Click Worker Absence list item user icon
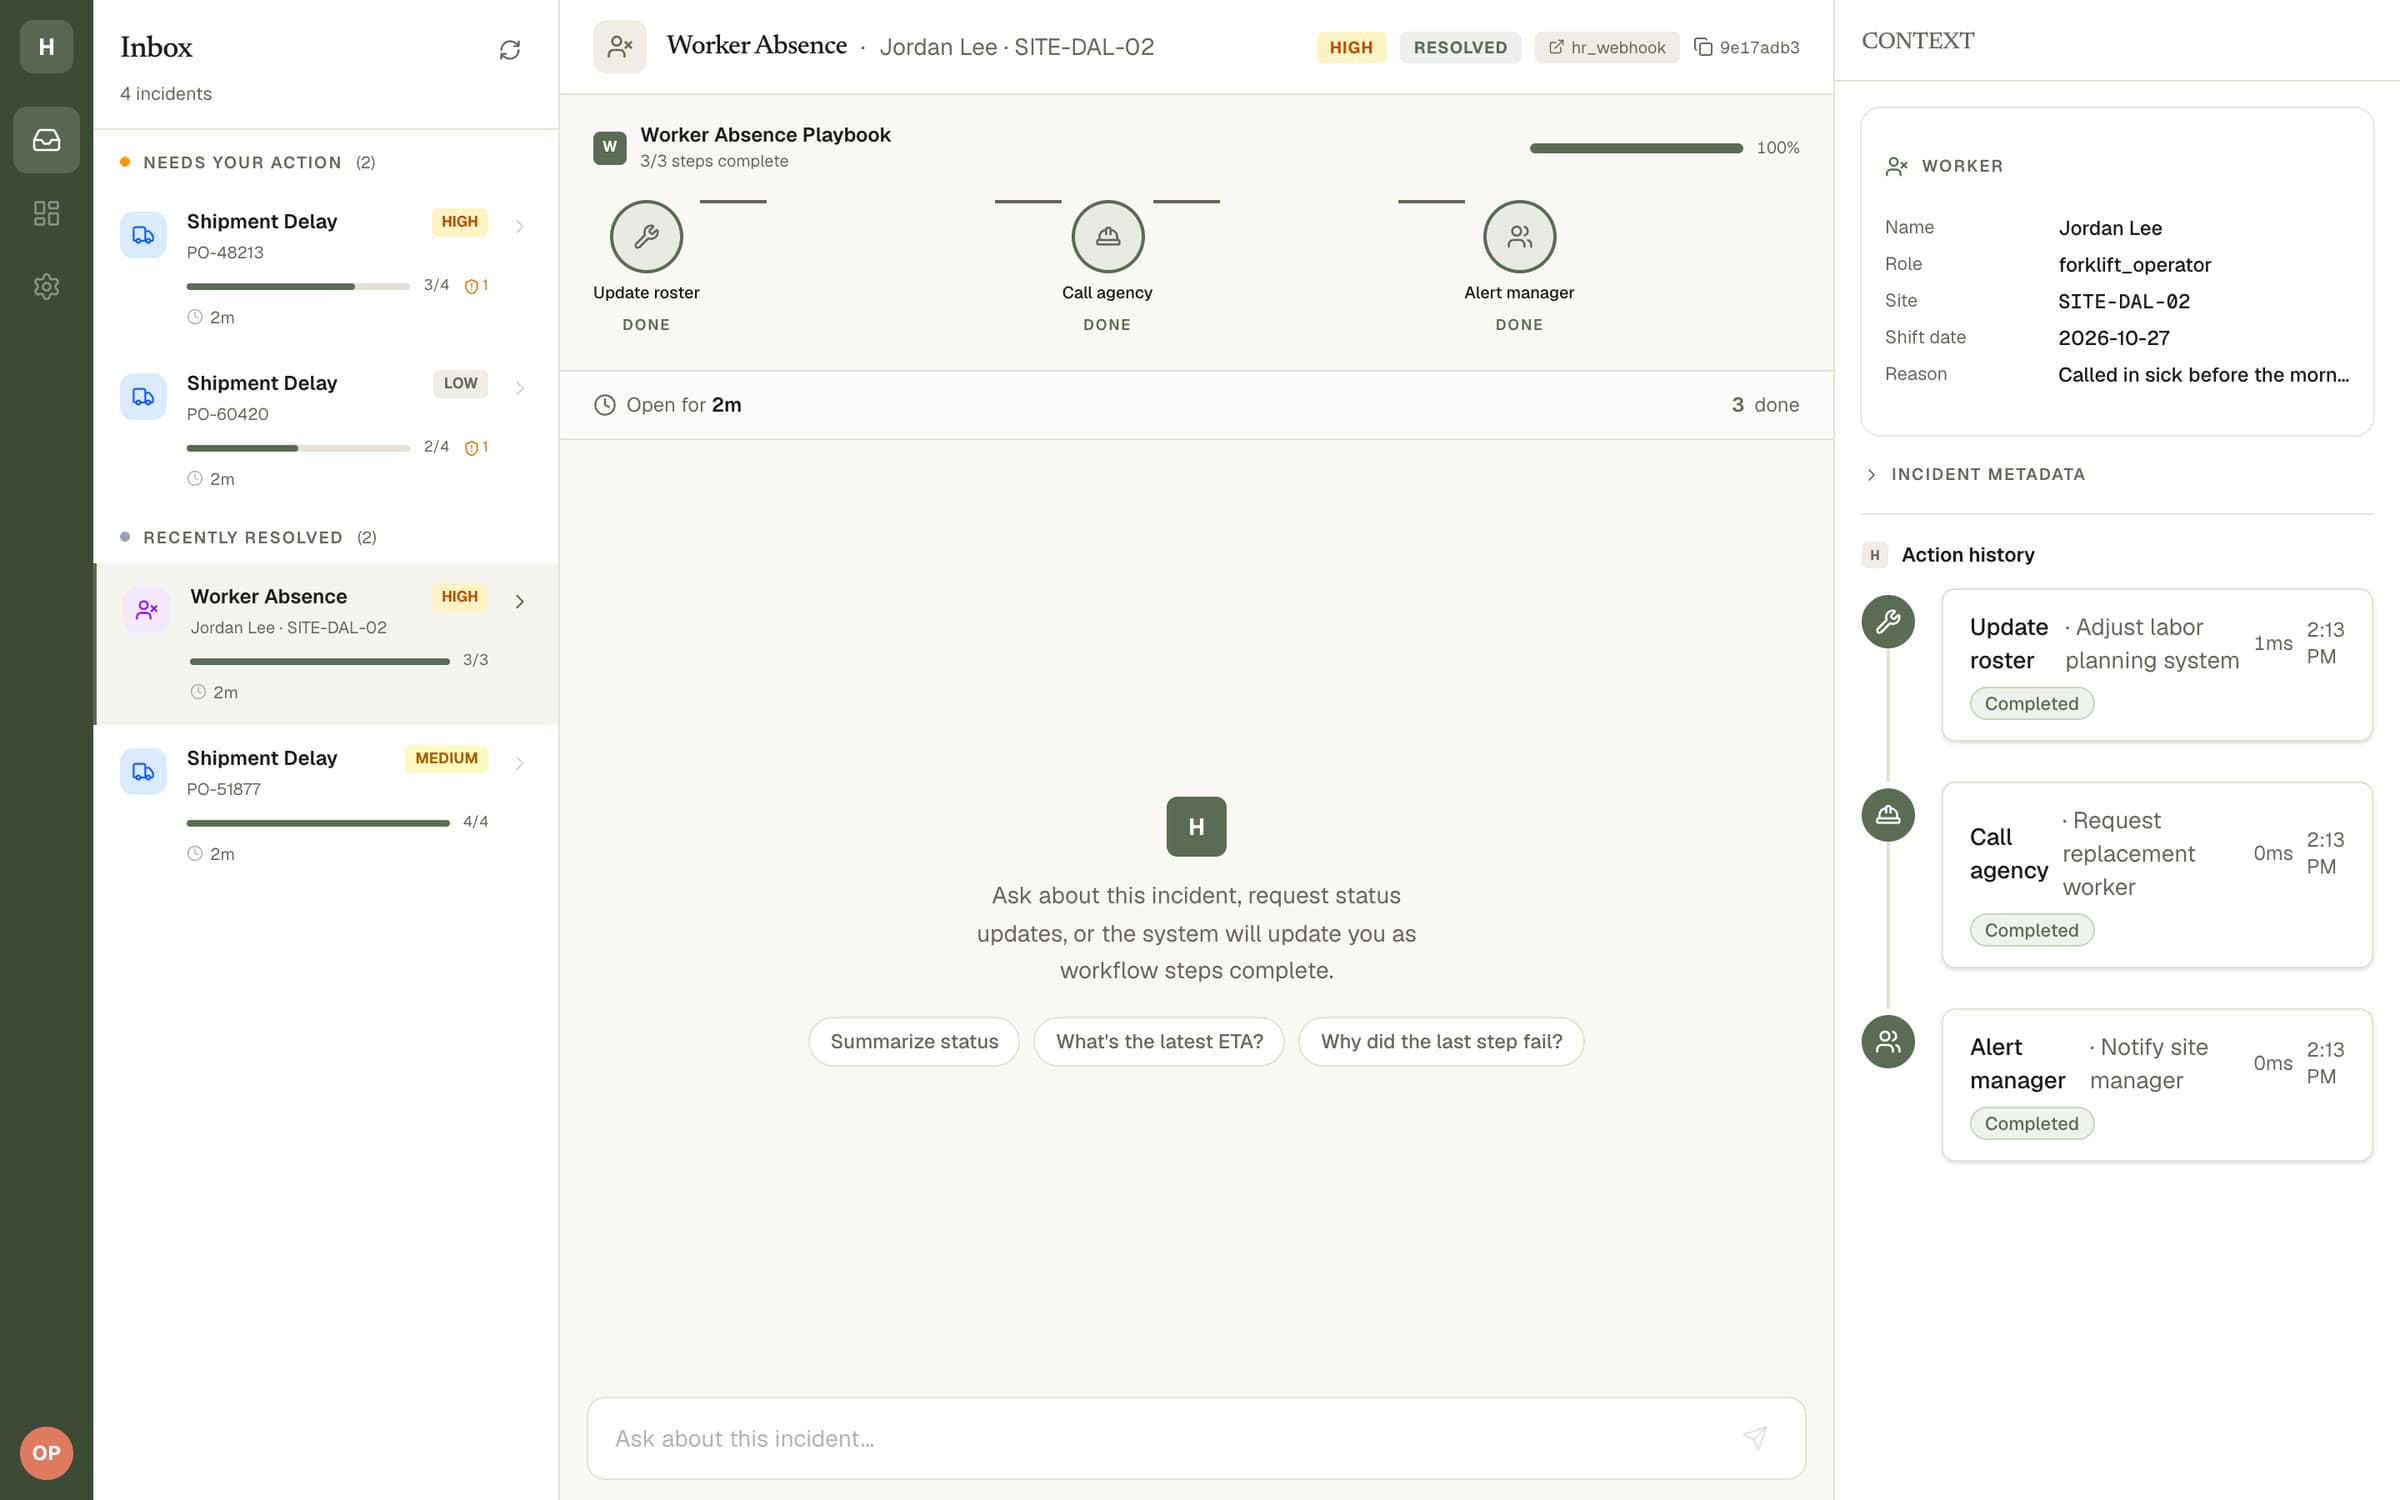The image size is (2400, 1500). [x=147, y=609]
